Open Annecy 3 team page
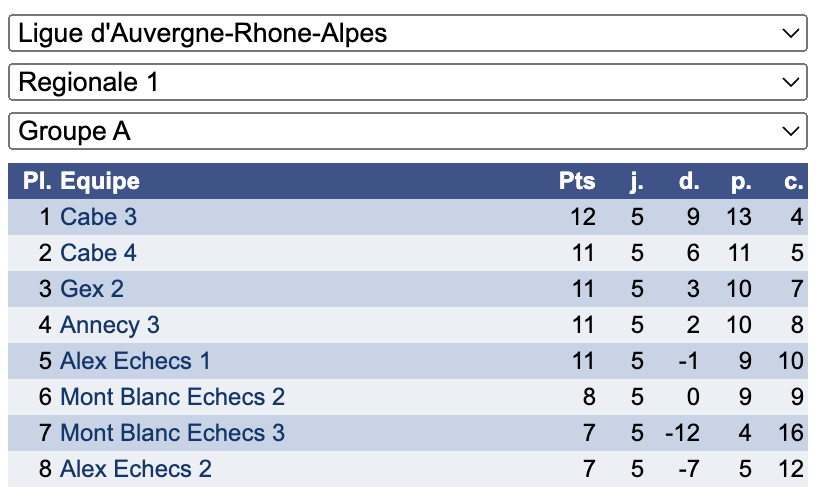Image resolution: width=824 pixels, height=498 pixels. click(x=110, y=325)
